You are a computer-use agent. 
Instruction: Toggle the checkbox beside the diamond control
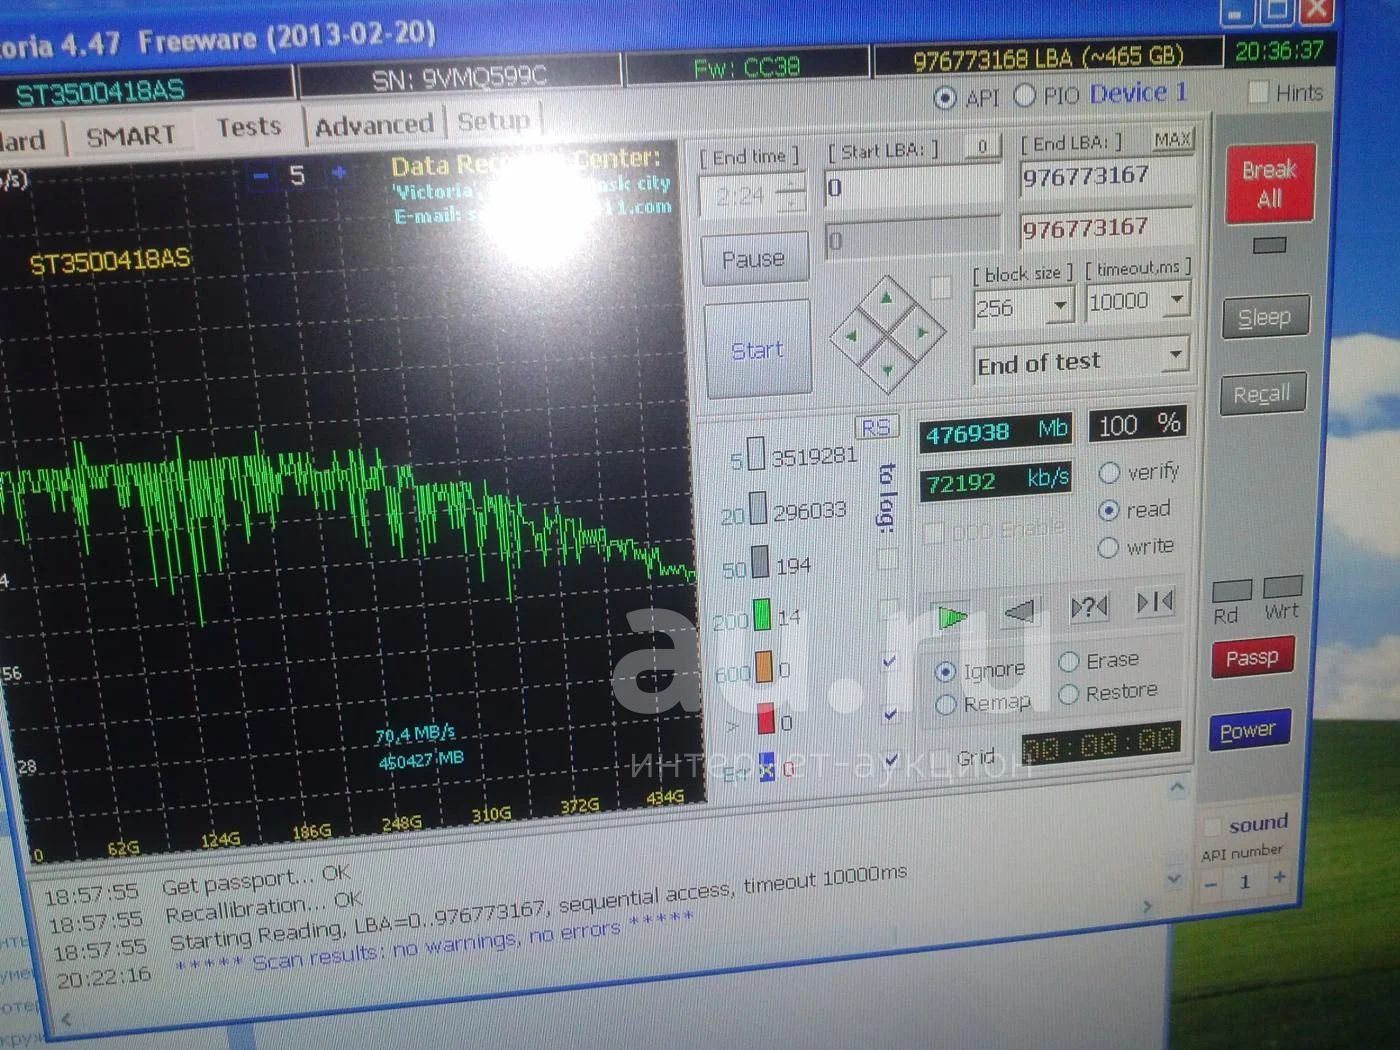(x=940, y=288)
